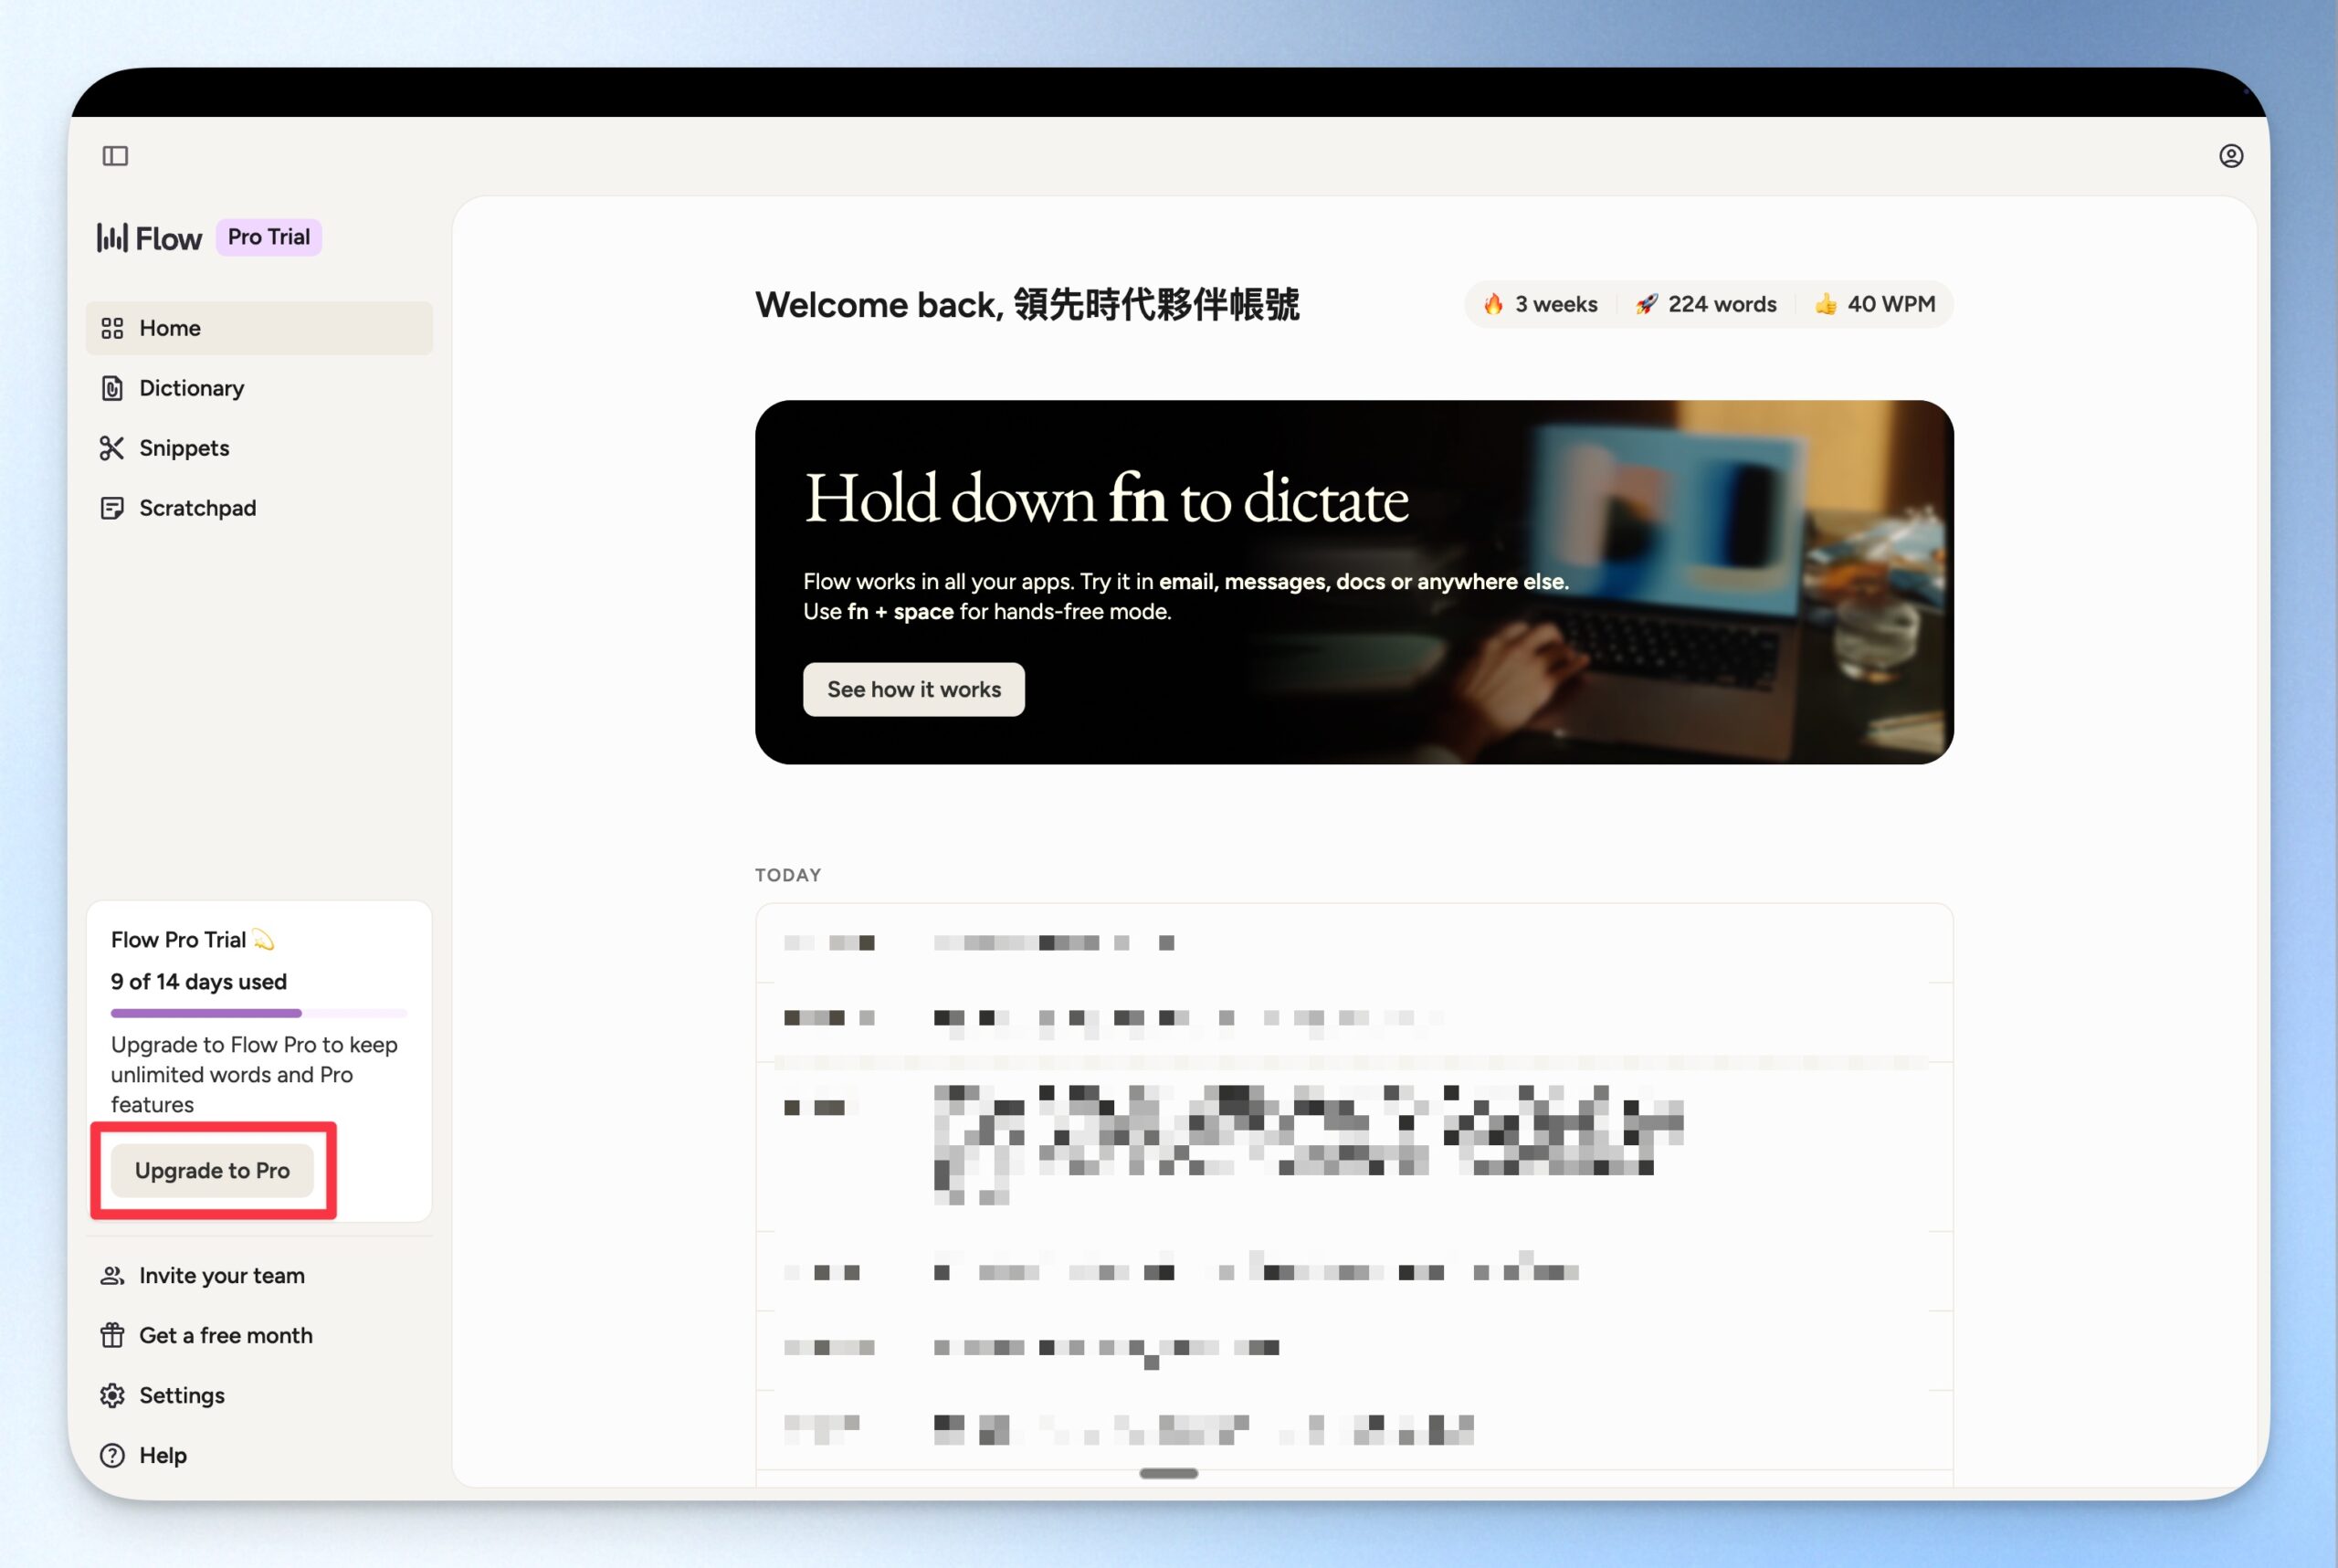The image size is (2338, 1568).
Task: Toggle the sidebar panel icon
Action: pyautogui.click(x=115, y=156)
